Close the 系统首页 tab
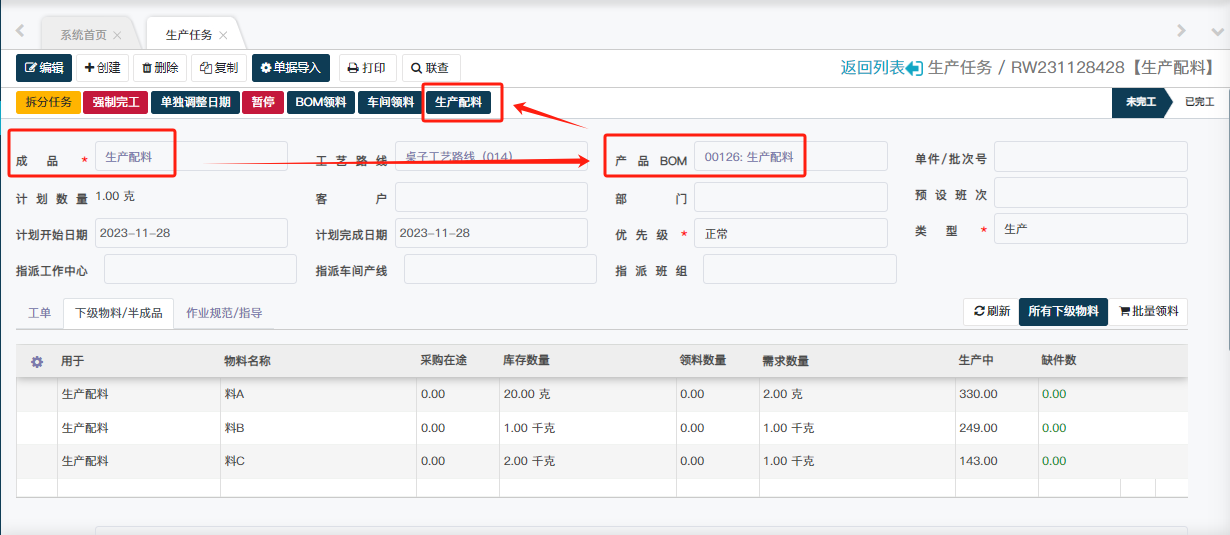 coord(117,35)
